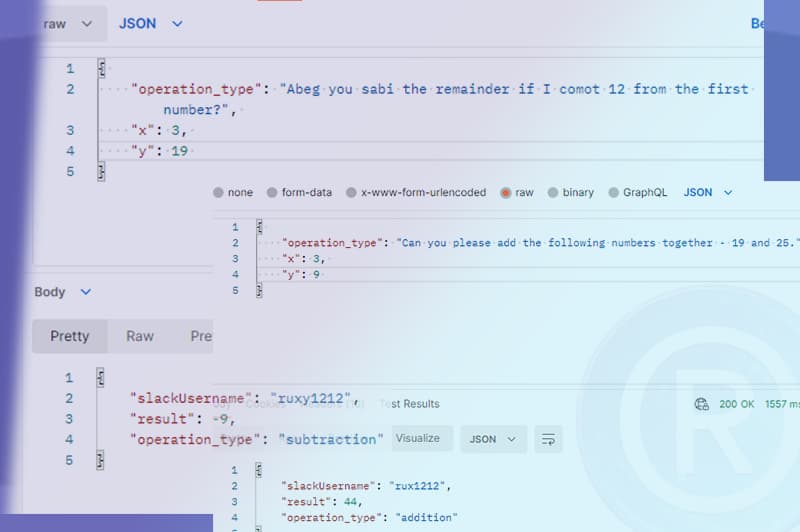Select the GraphQL radio option

(x=638, y=192)
